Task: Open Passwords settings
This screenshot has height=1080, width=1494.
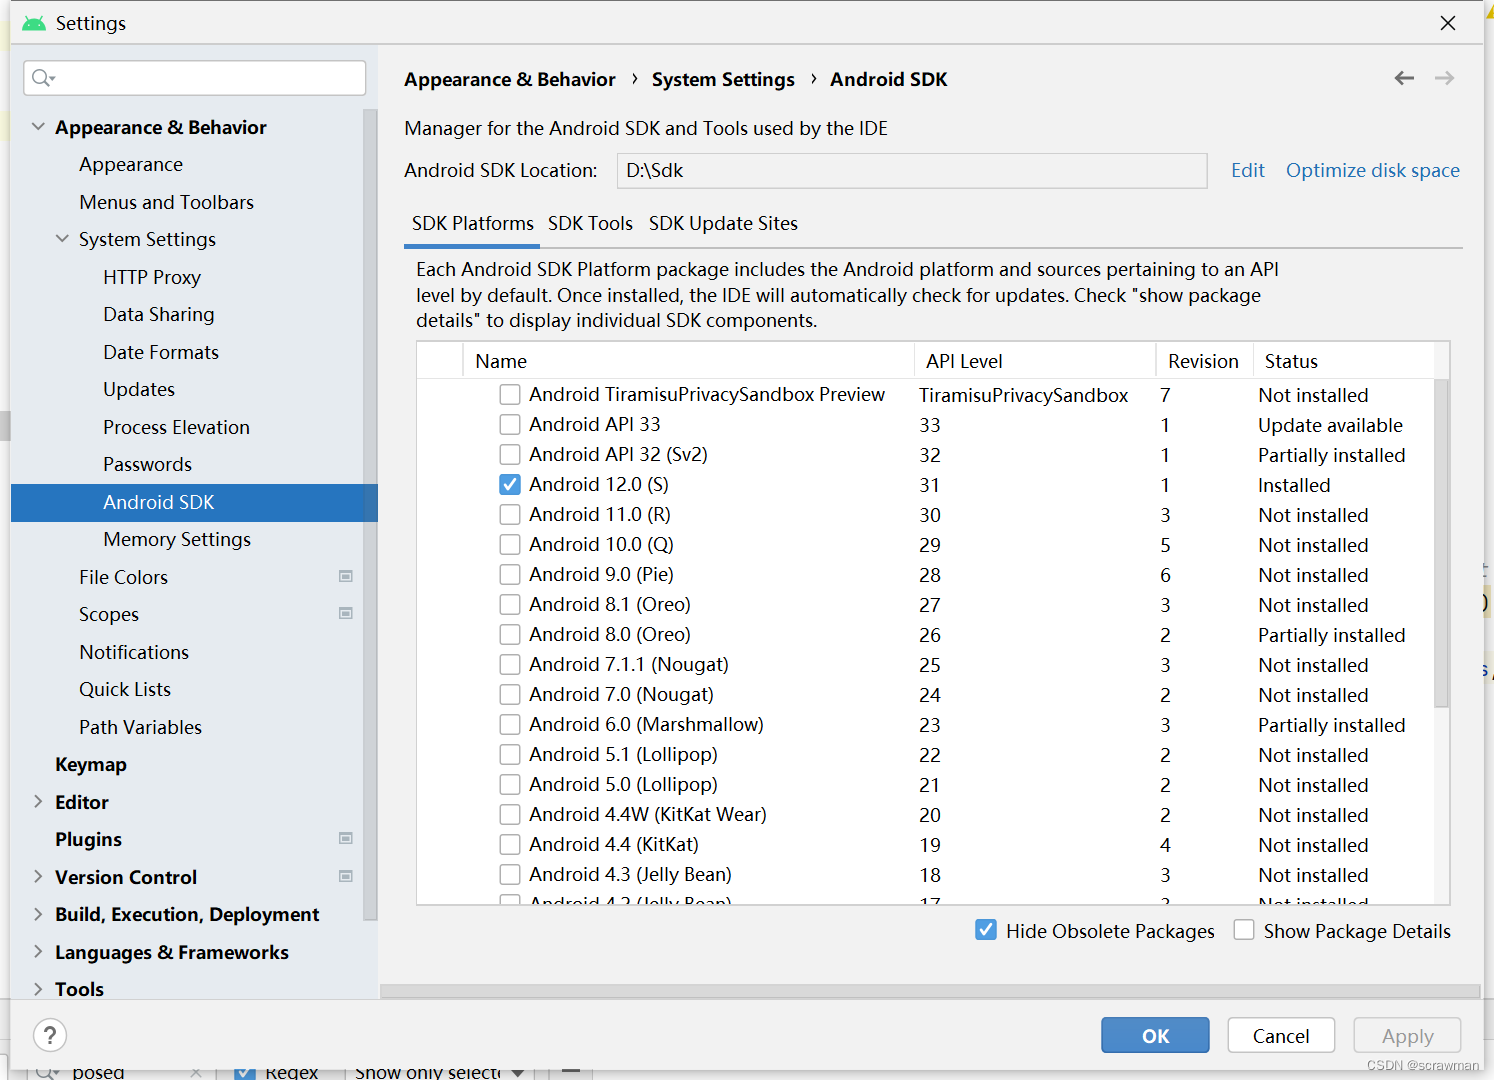Action: coord(147,464)
